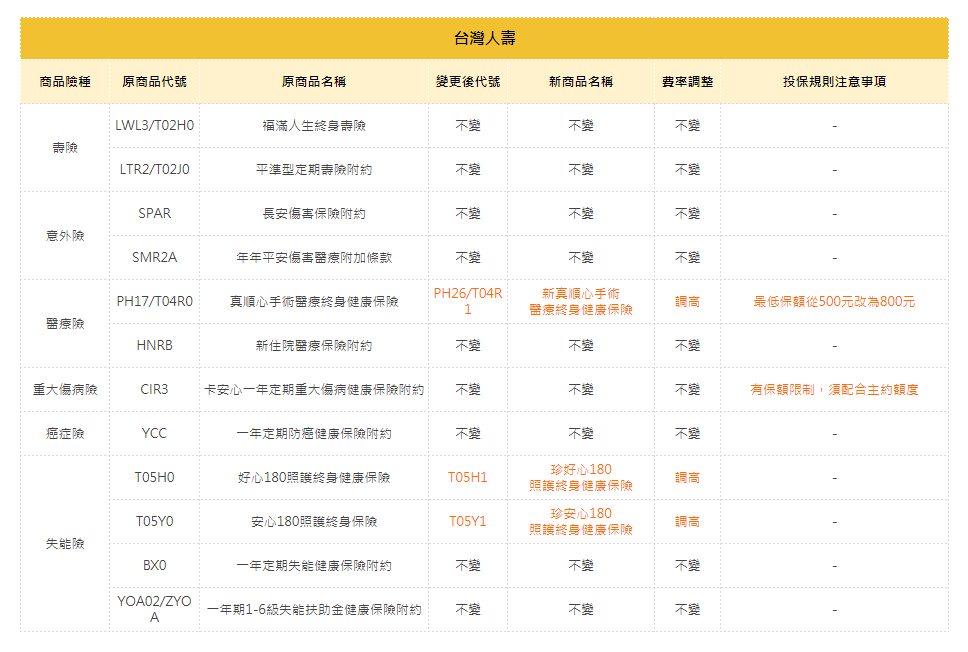The image size is (968, 652).
Task: Click product name 平準型定期壽險附約
Action: [x=314, y=169]
